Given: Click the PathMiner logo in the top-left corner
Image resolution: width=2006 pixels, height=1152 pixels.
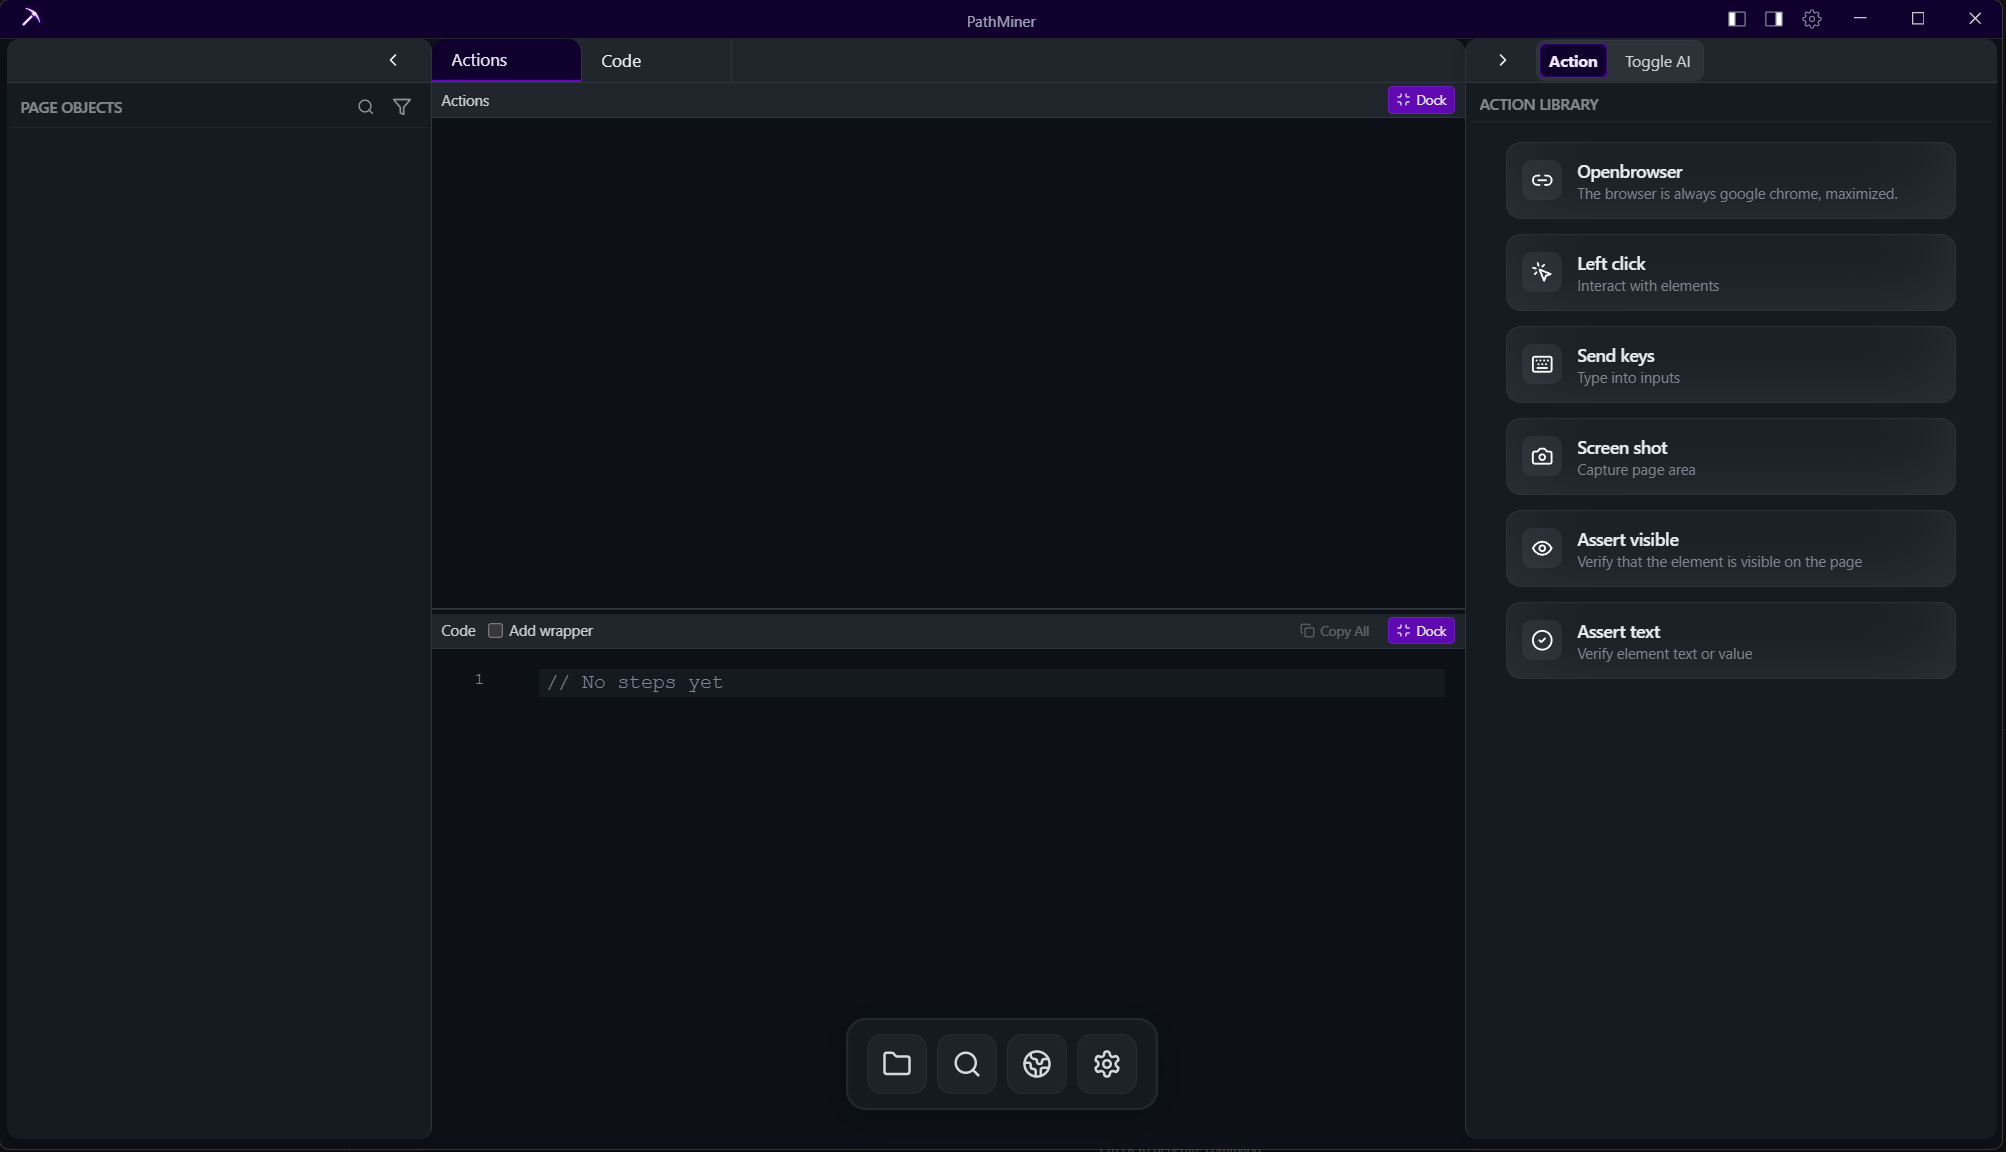Looking at the screenshot, I should coord(30,17).
